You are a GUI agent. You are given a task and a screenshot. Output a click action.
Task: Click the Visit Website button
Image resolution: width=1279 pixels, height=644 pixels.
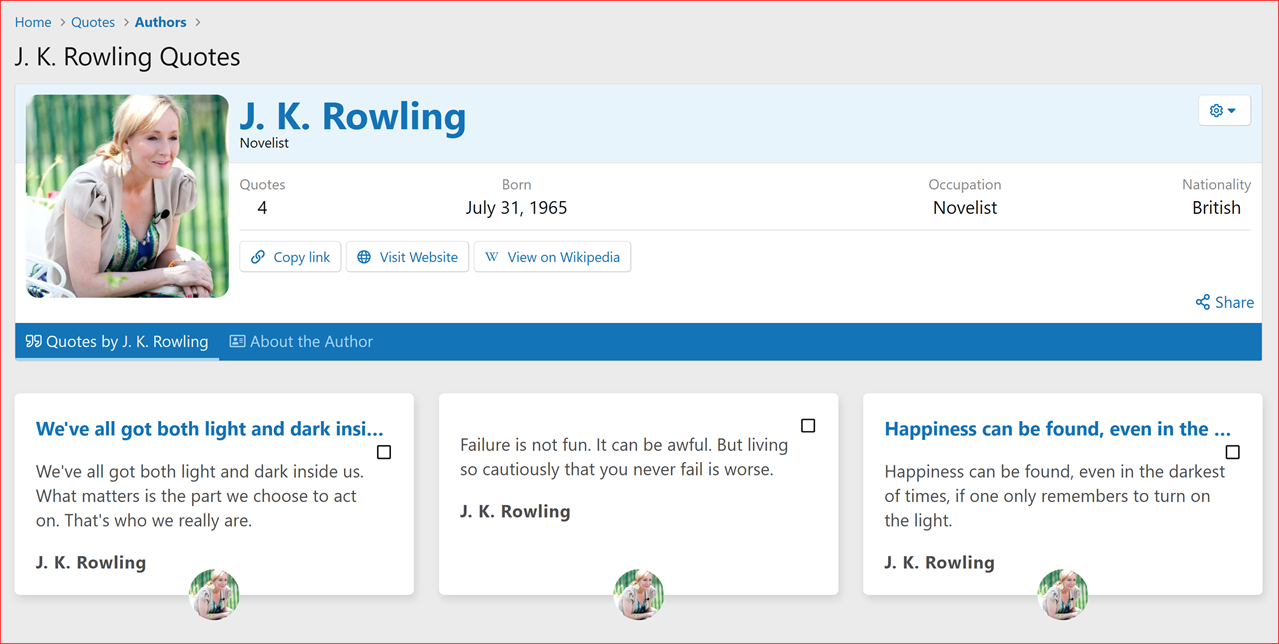tap(407, 257)
